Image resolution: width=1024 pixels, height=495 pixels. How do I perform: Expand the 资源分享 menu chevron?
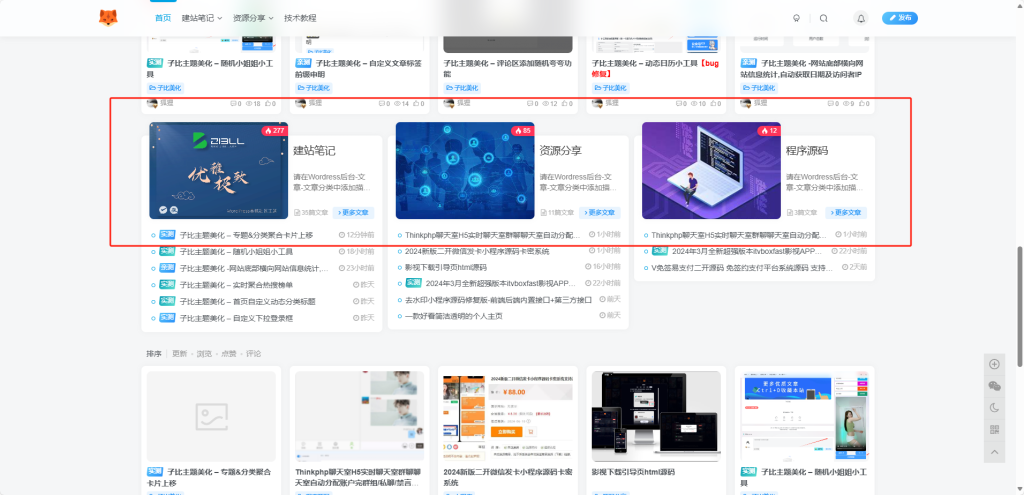click(270, 18)
